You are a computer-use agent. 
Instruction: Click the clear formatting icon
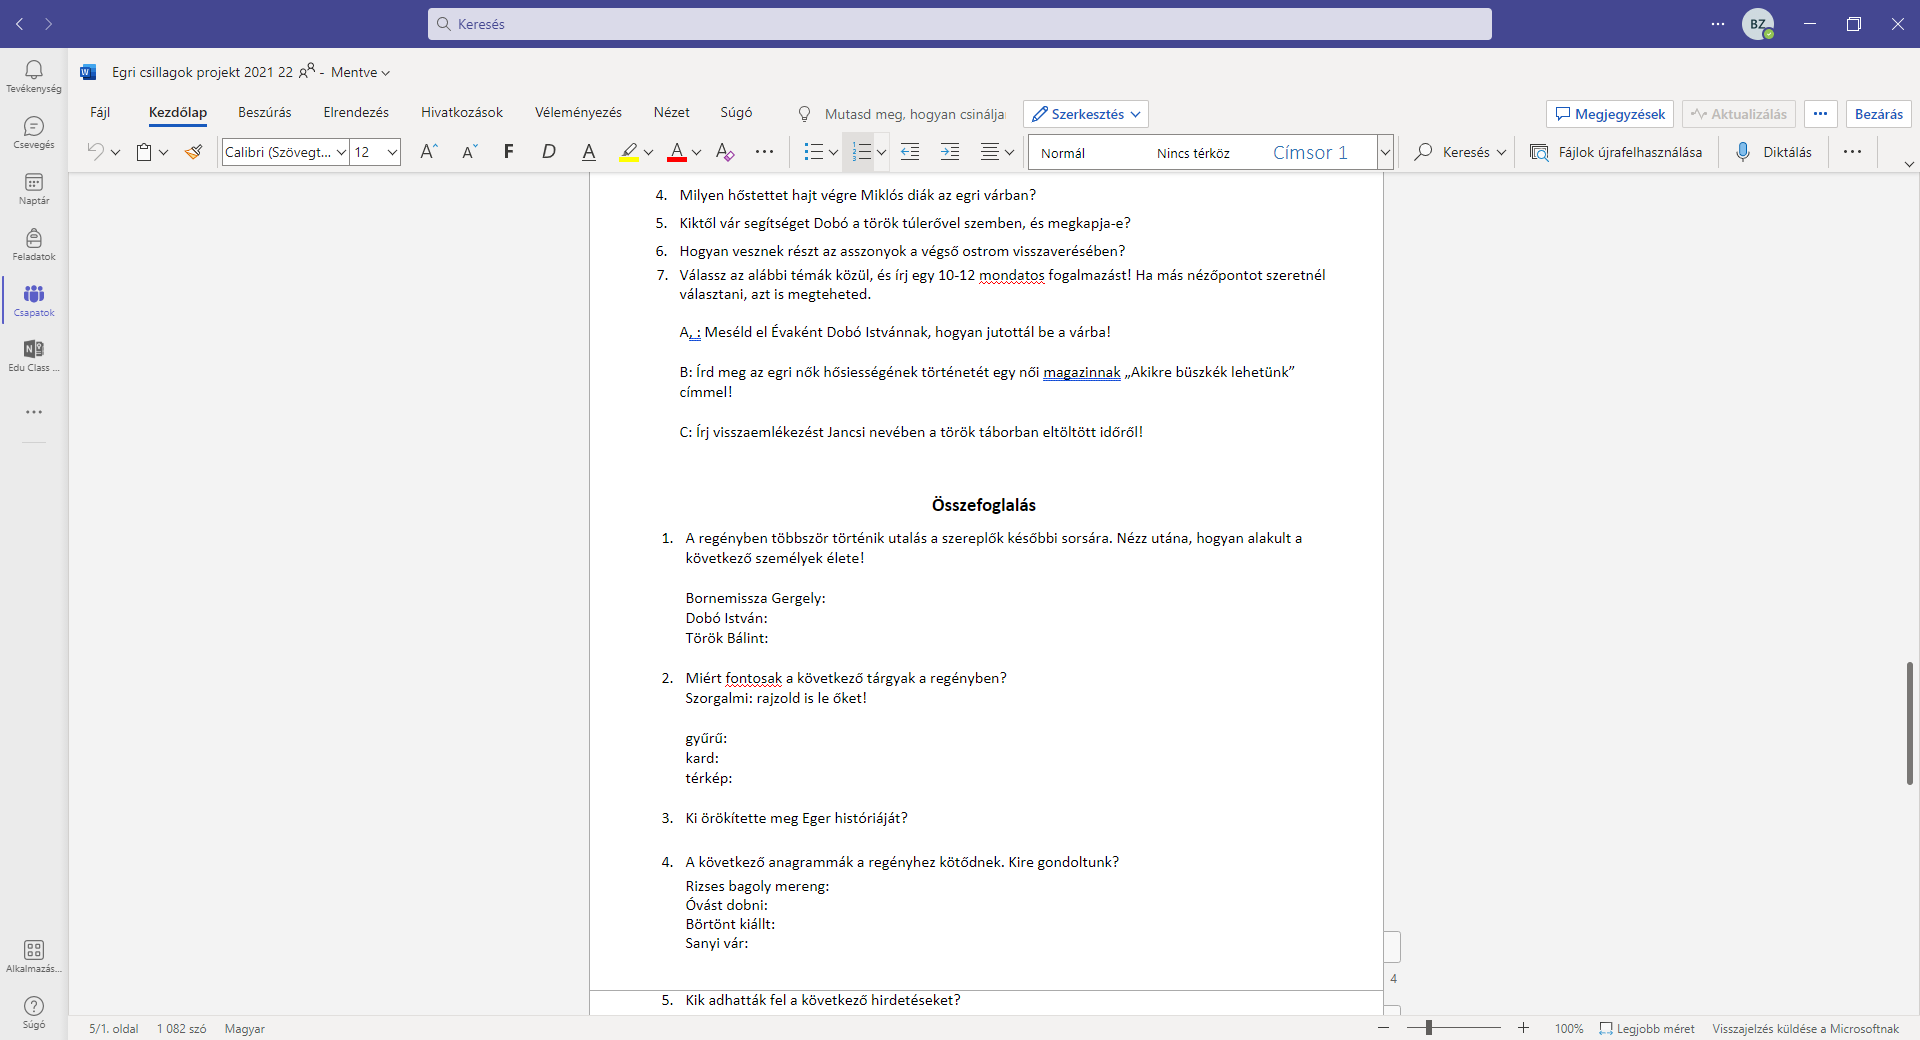[725, 152]
